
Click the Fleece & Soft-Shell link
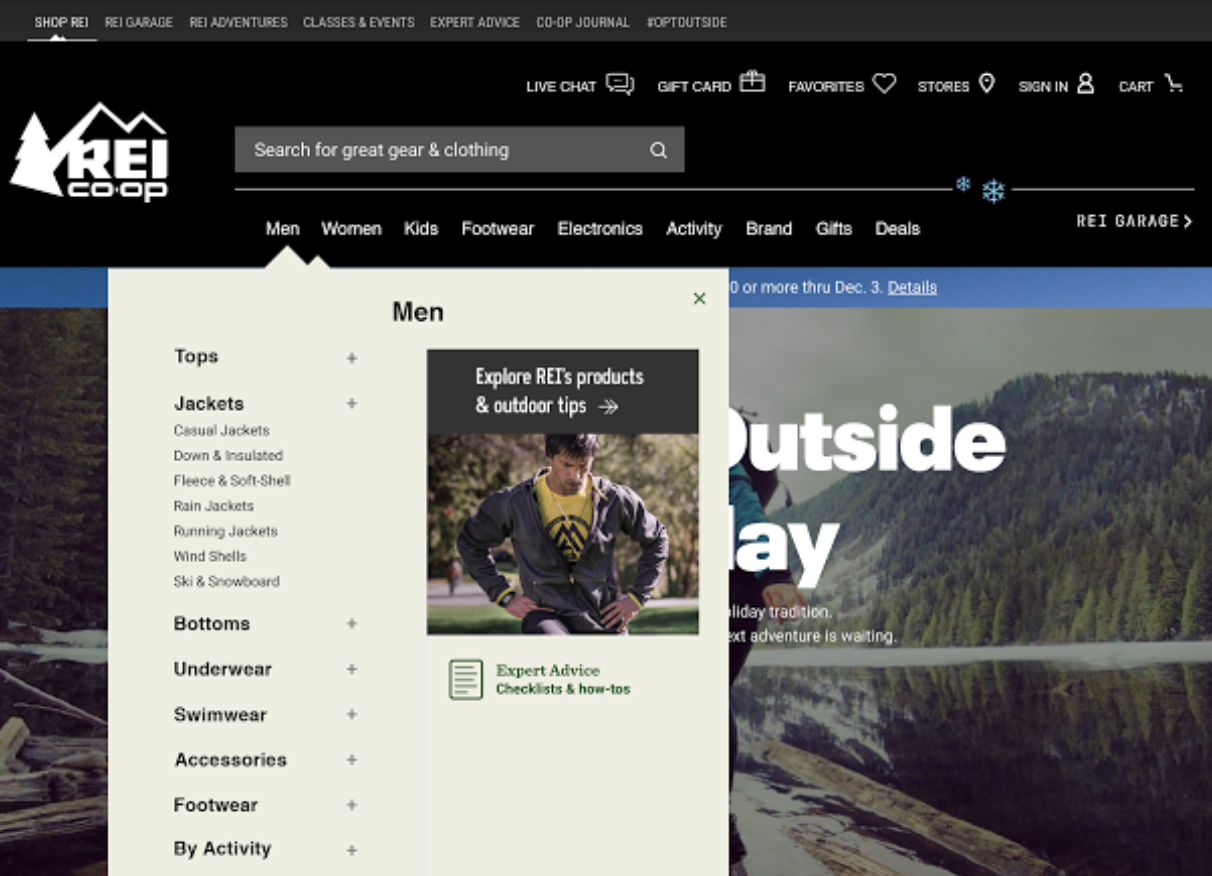pyautogui.click(x=232, y=480)
